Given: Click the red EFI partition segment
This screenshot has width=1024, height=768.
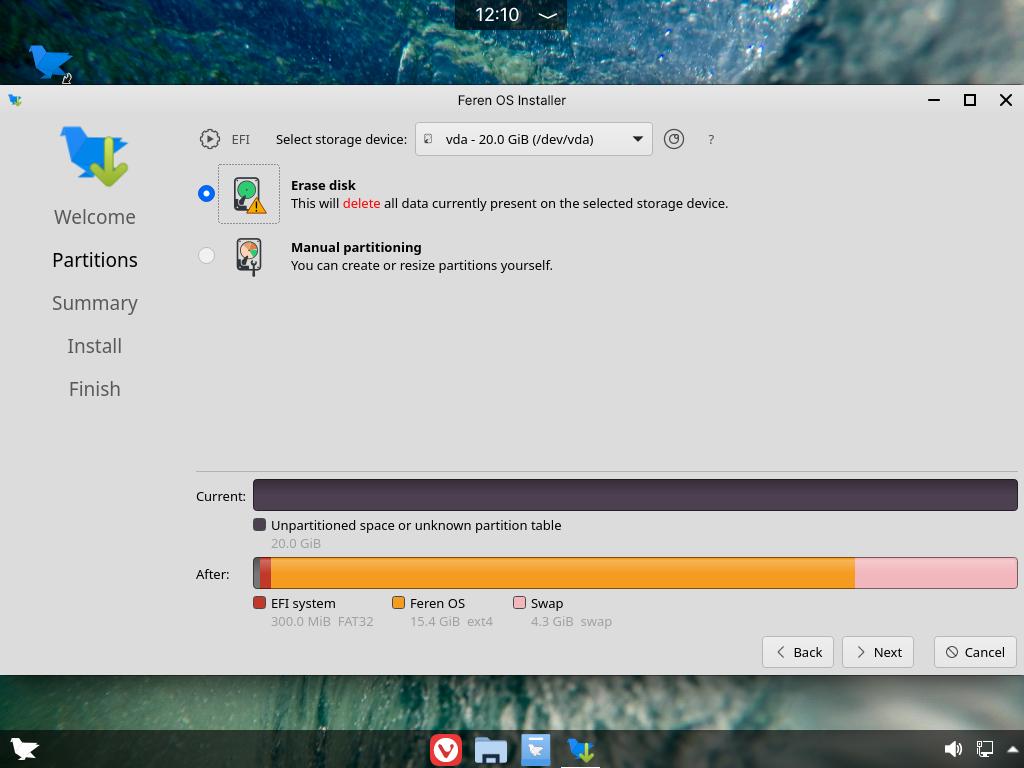Looking at the screenshot, I should [x=265, y=573].
